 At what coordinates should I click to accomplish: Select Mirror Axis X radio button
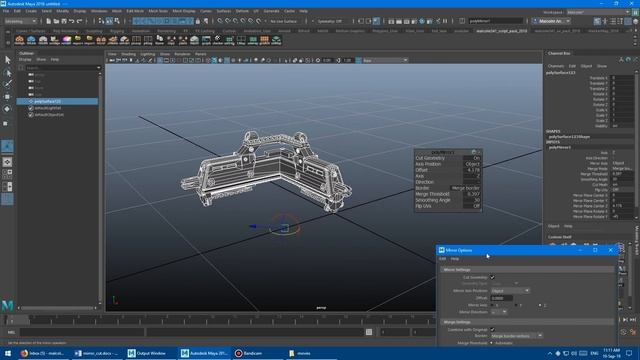coord(492,305)
